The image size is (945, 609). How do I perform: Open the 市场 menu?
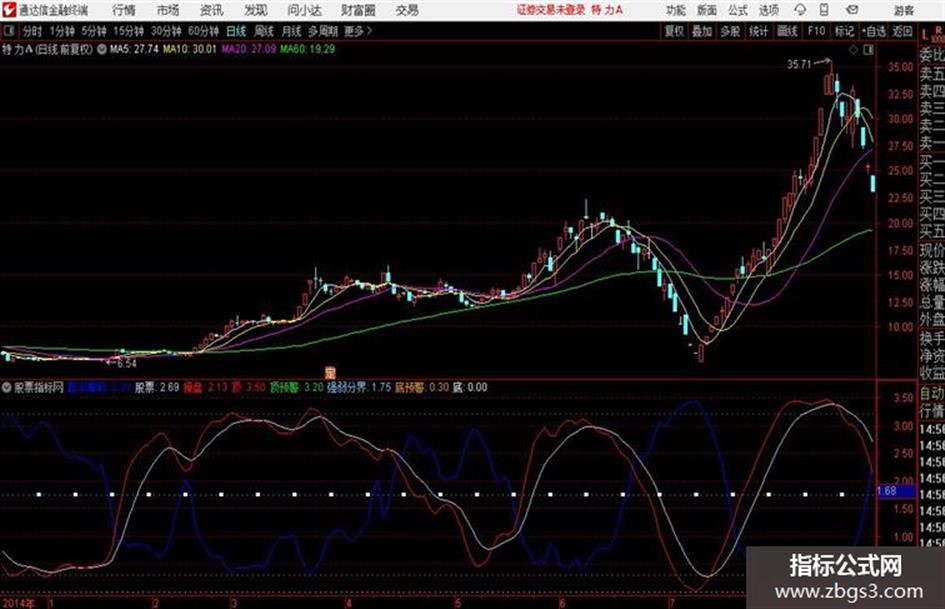pos(168,10)
